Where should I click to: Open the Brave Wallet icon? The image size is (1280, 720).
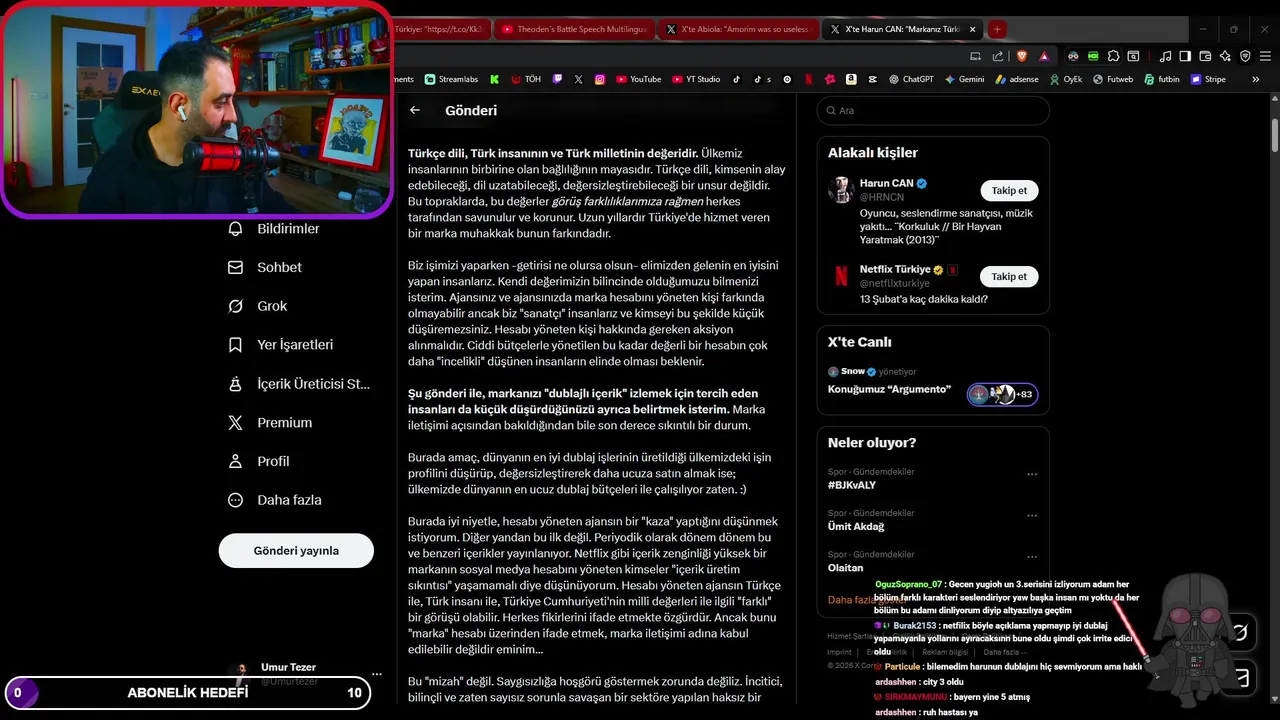tap(1206, 56)
